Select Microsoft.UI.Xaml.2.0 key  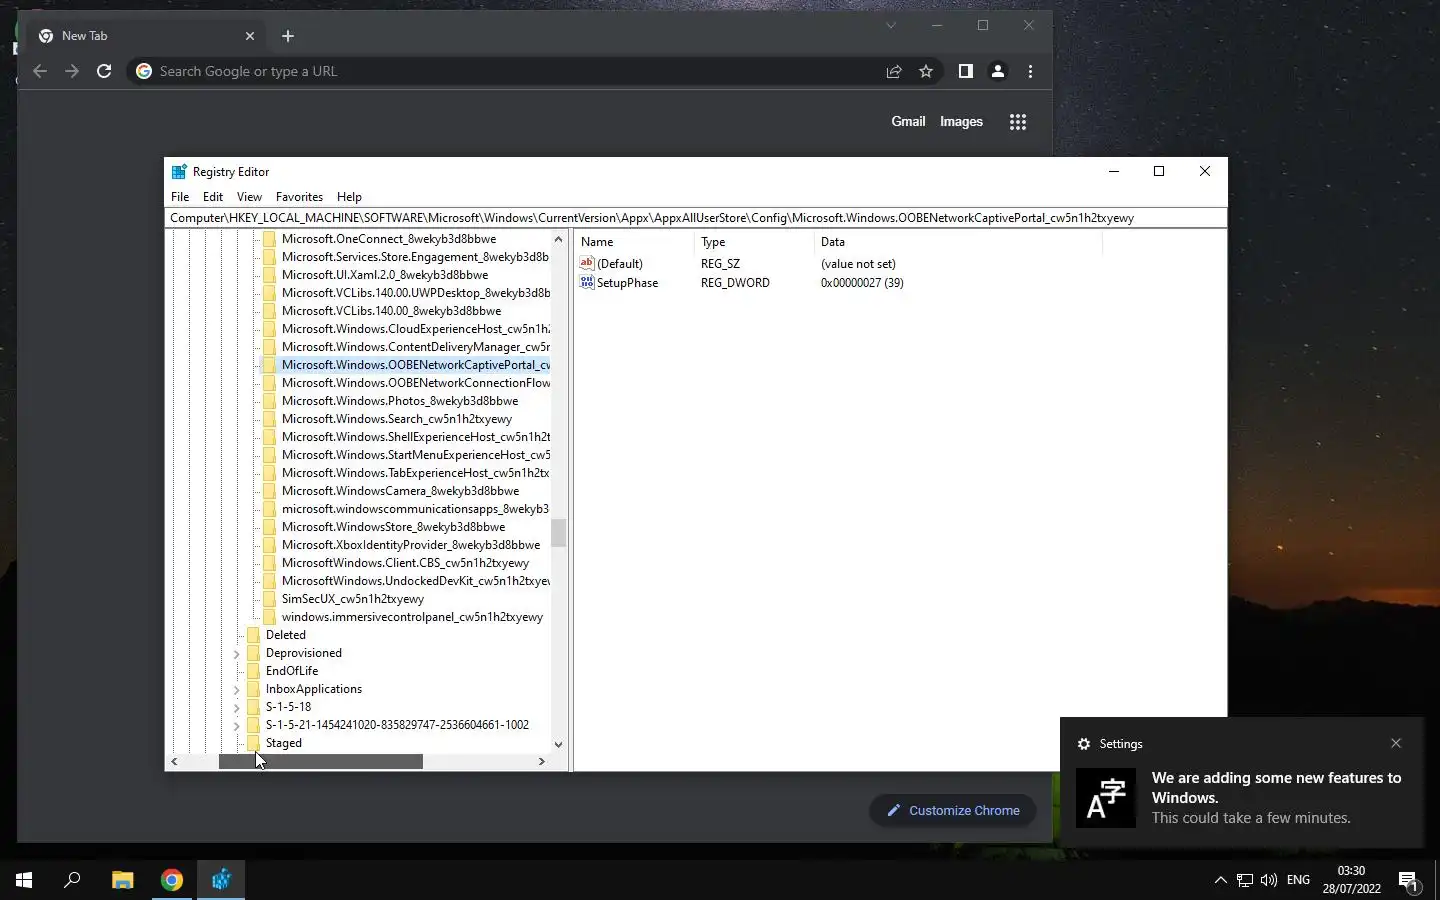tap(385, 275)
